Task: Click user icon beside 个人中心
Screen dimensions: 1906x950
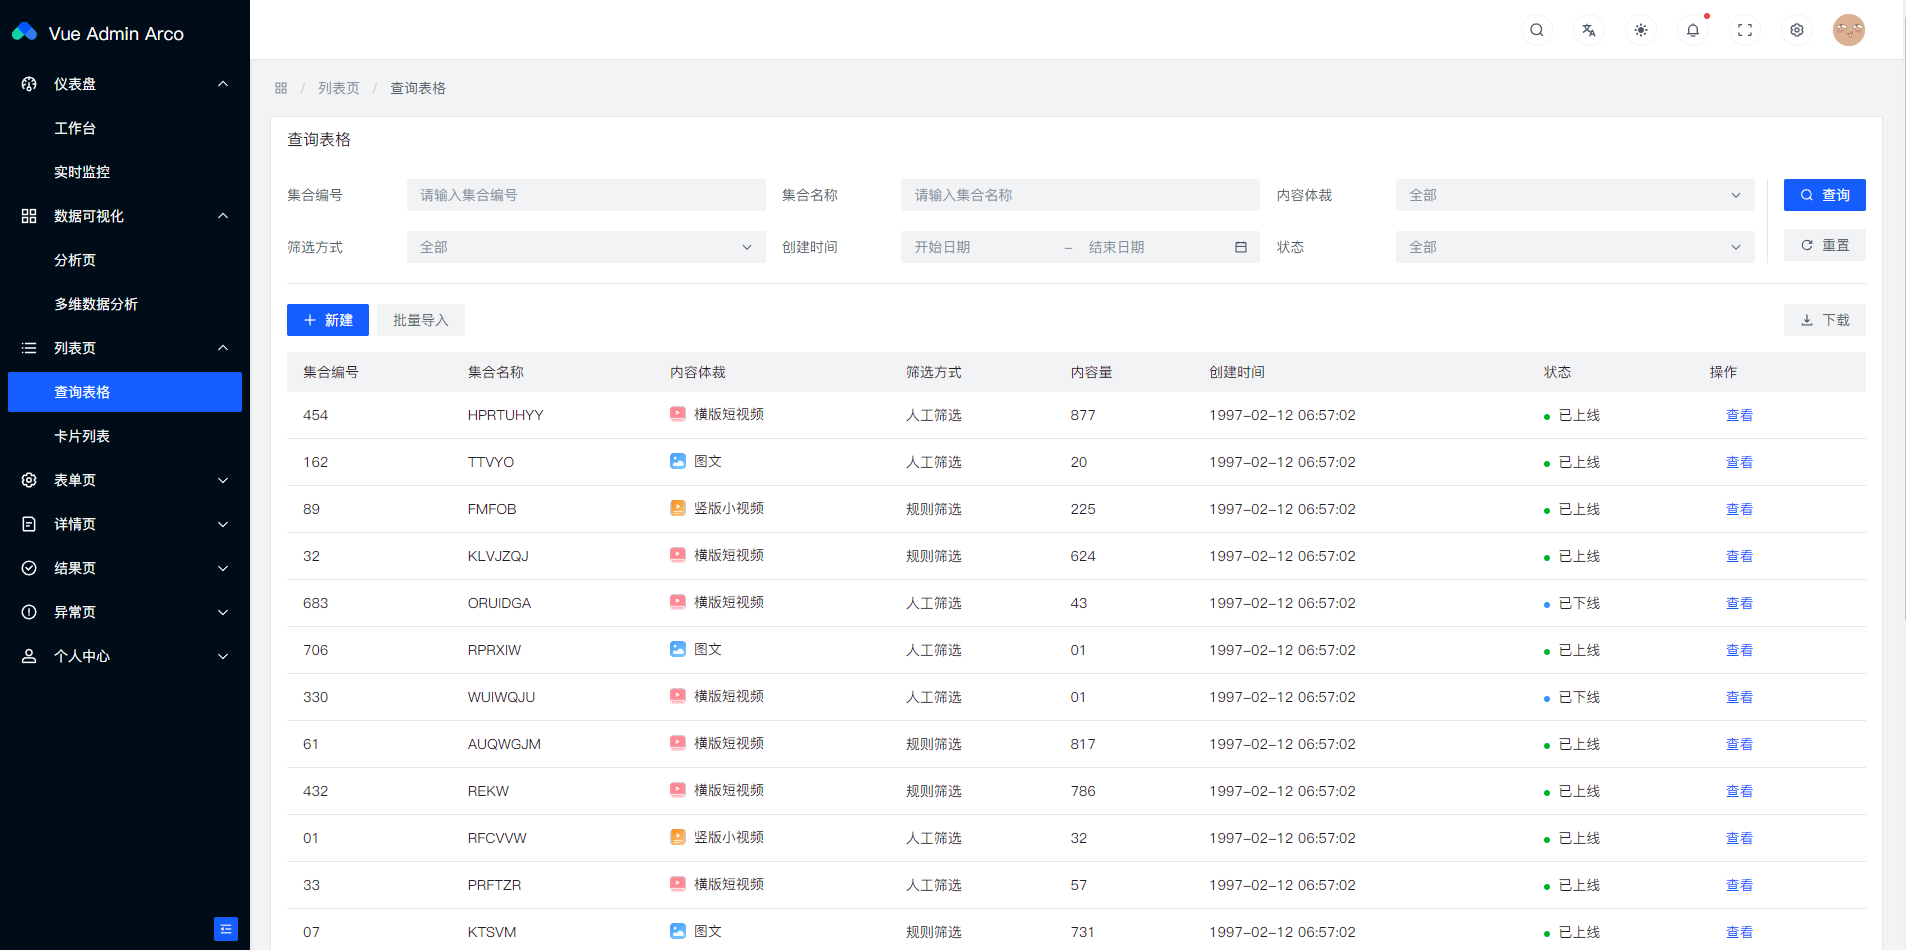Action: click(x=29, y=656)
